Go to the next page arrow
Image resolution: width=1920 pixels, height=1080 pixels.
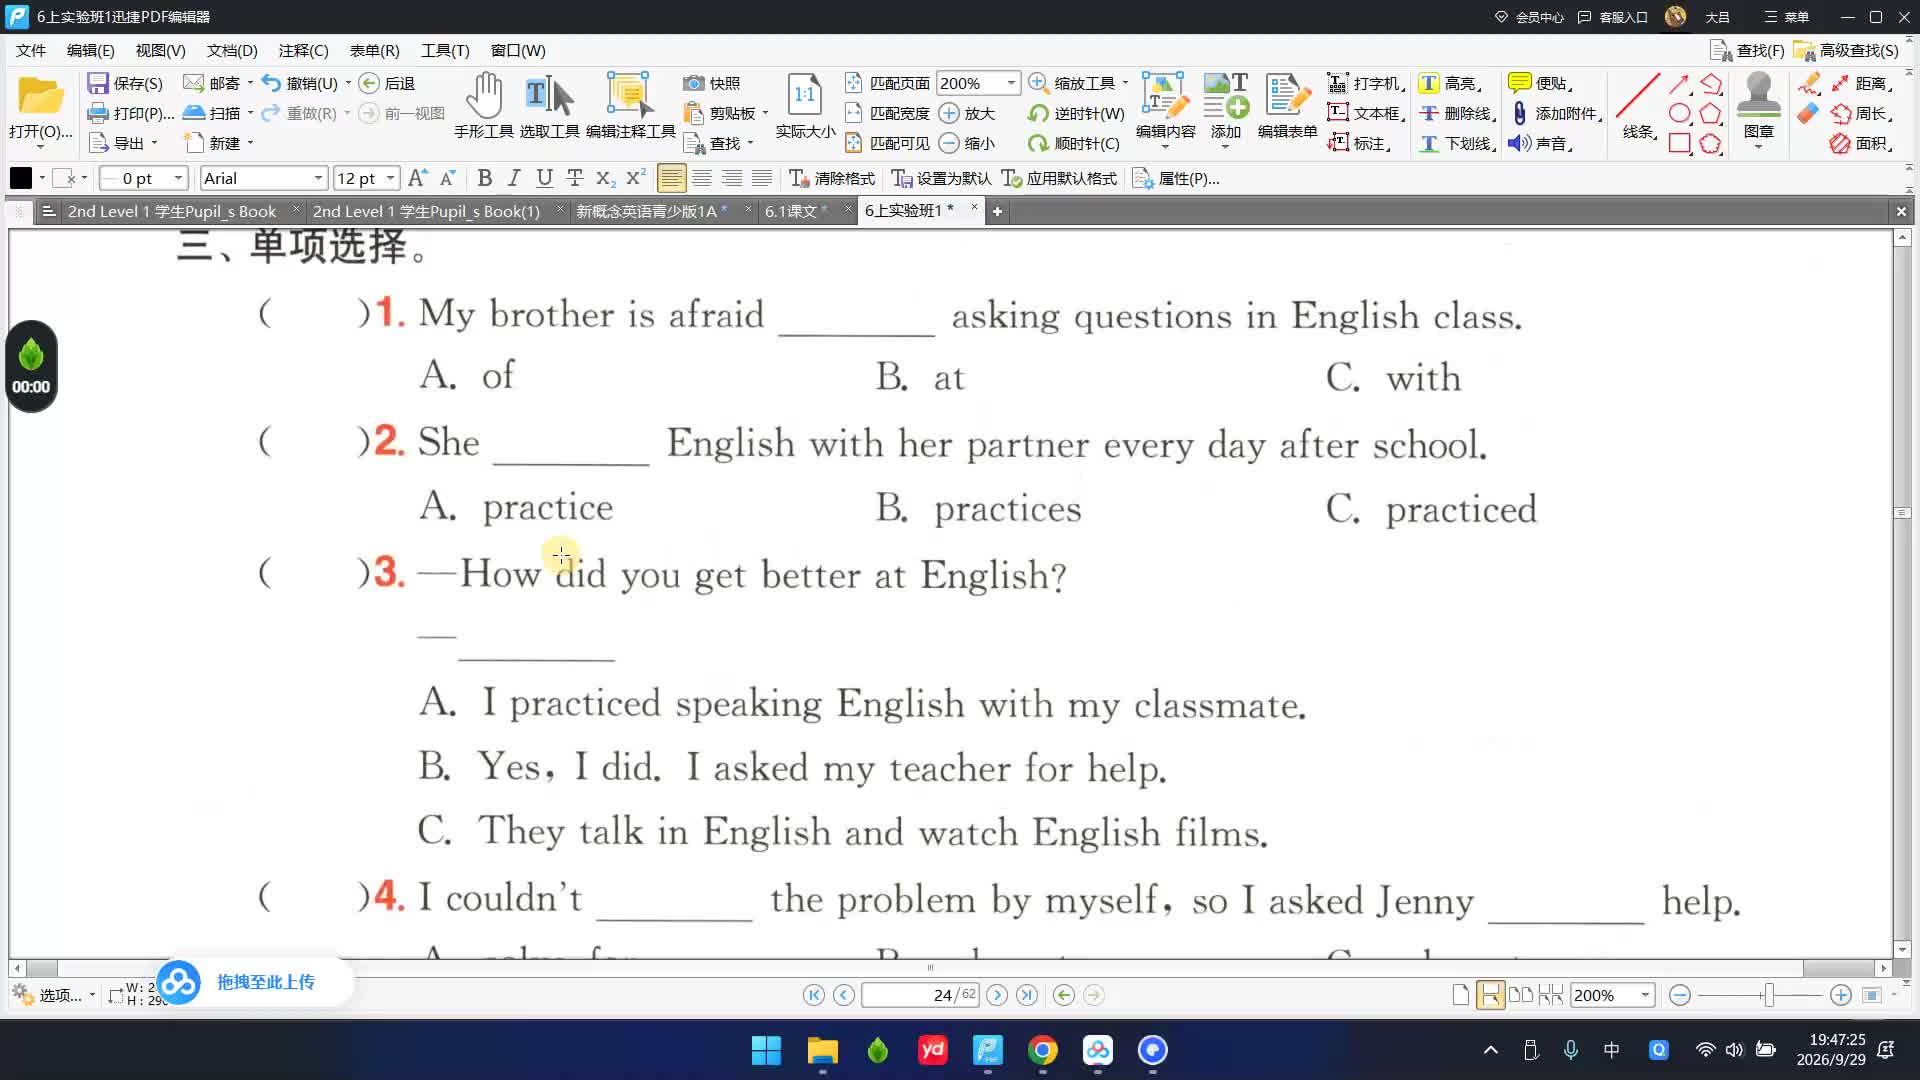(x=997, y=995)
